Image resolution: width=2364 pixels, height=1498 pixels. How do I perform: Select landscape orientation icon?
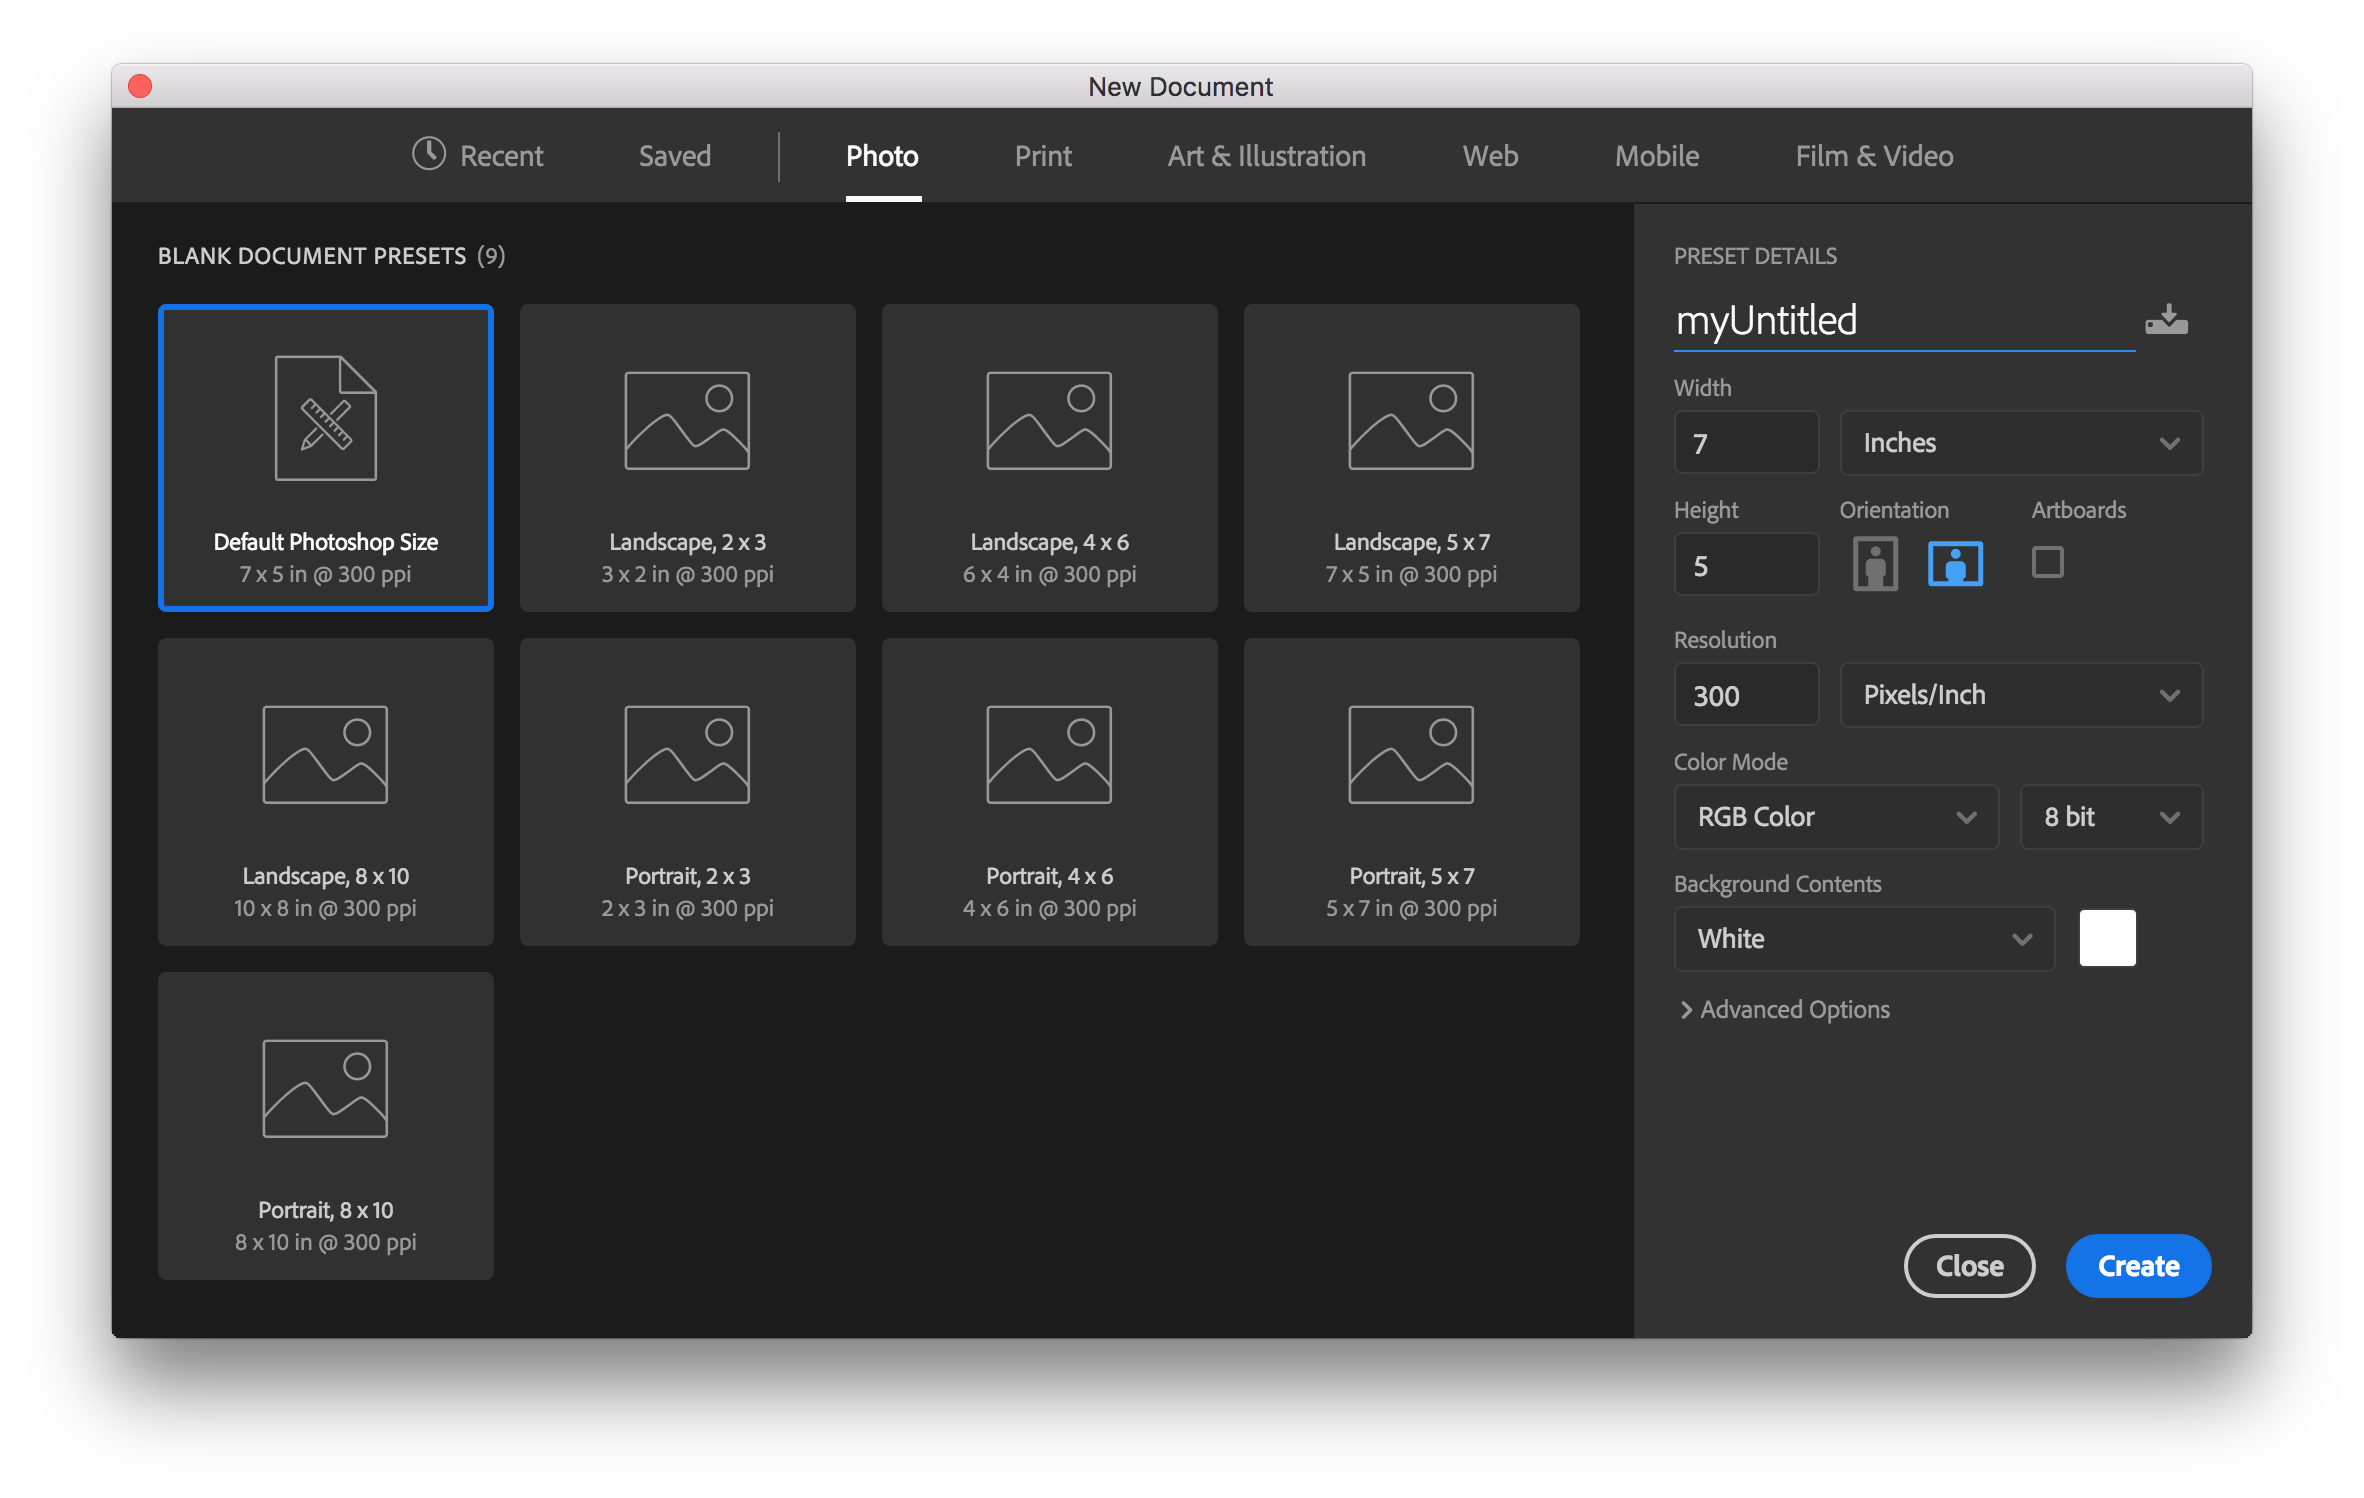(x=1955, y=564)
